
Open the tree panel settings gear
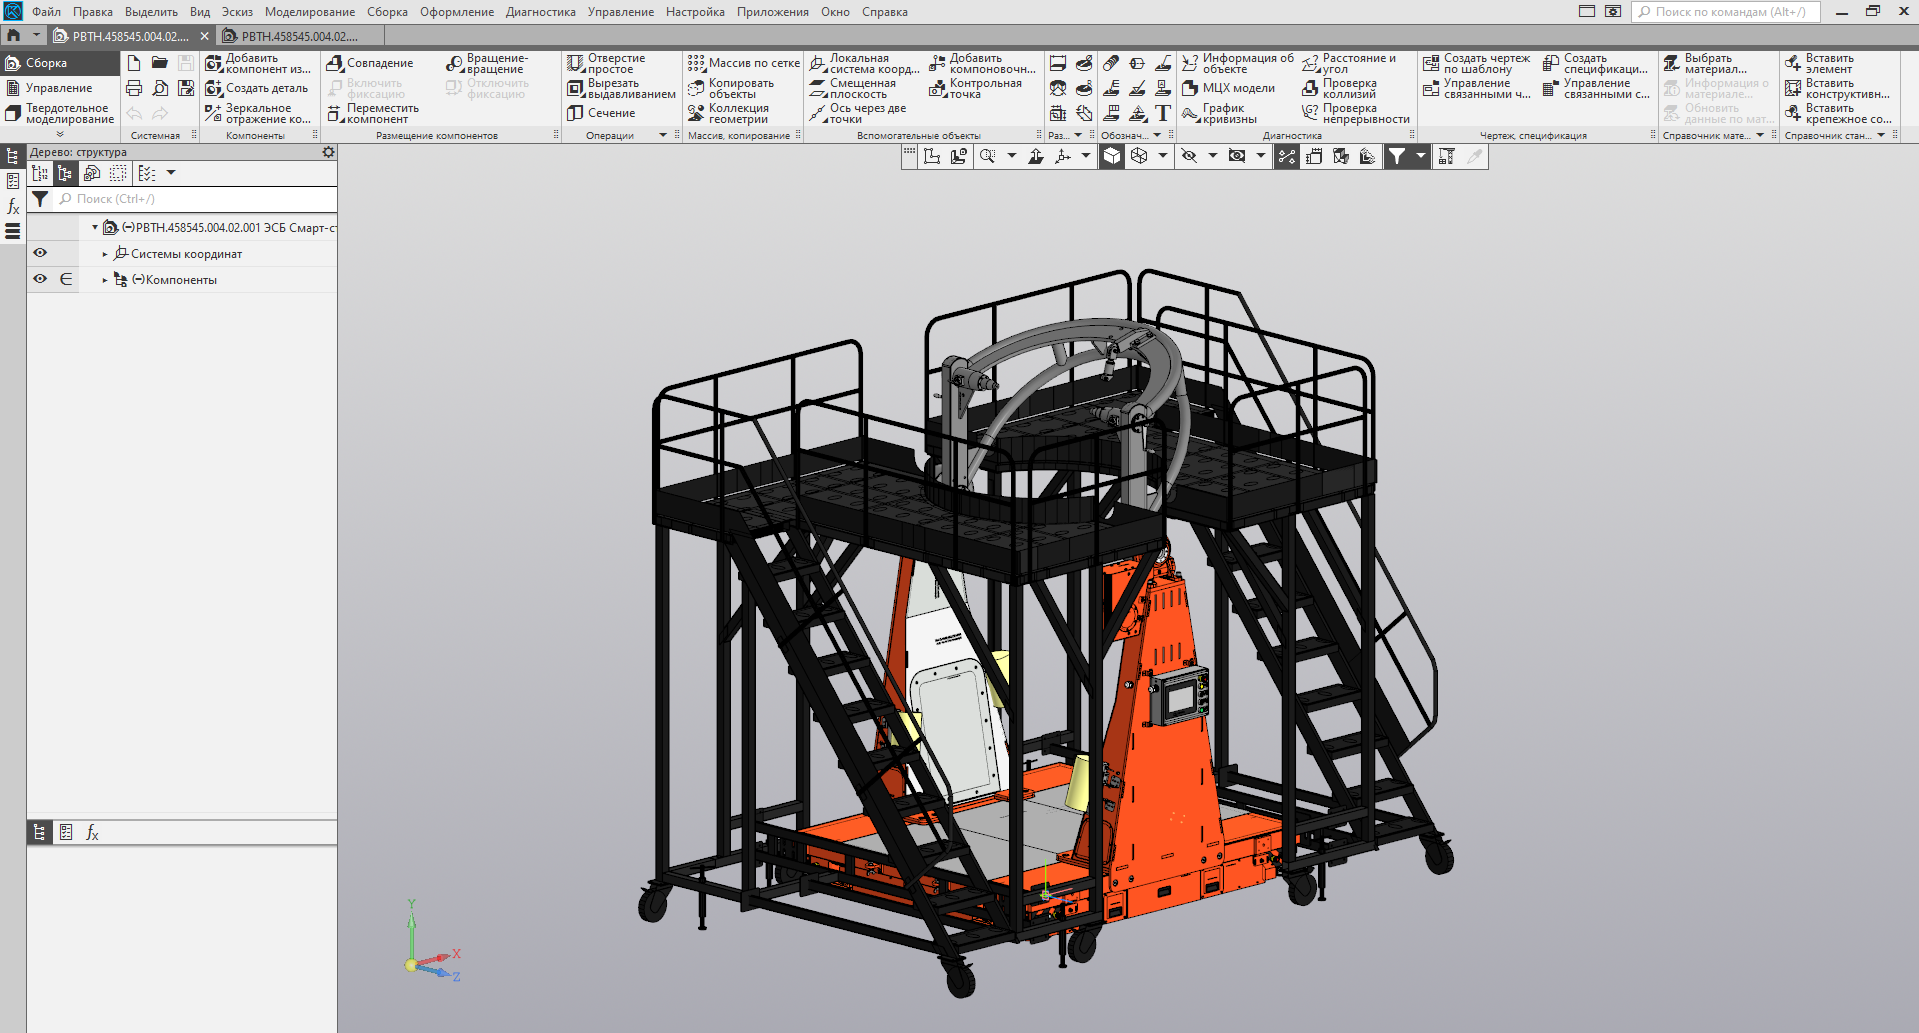(328, 152)
